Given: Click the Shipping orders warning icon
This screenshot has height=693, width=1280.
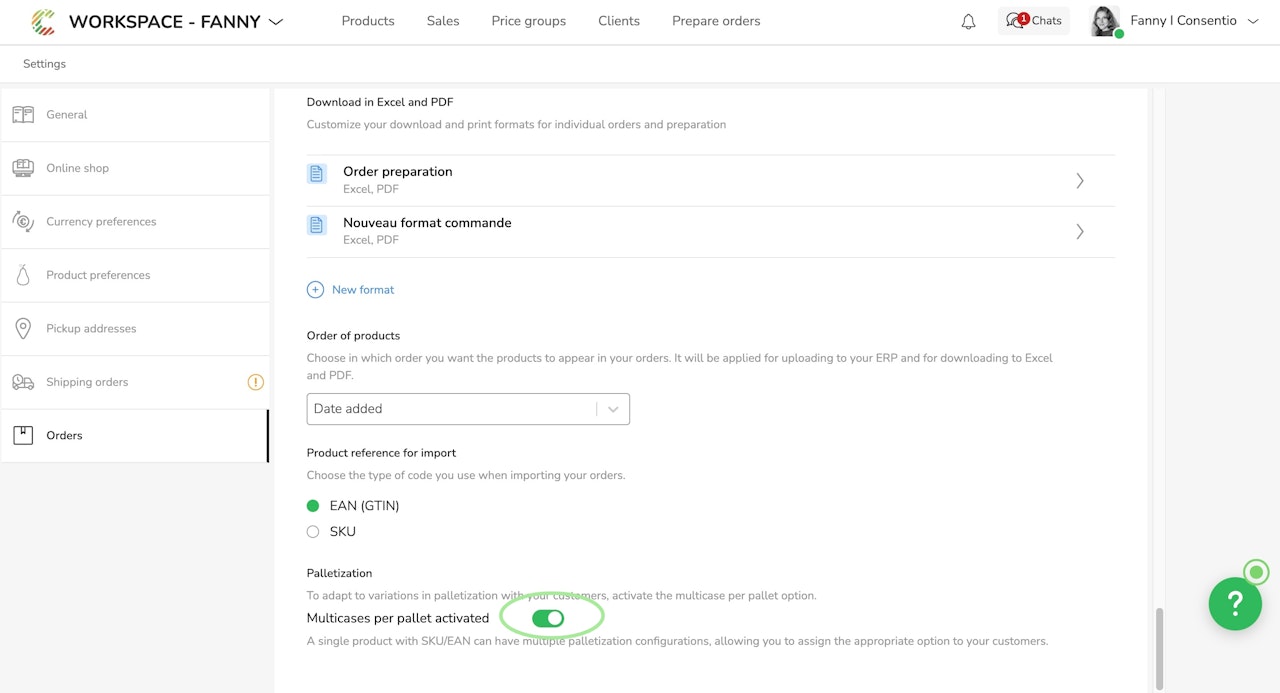Looking at the screenshot, I should pyautogui.click(x=255, y=382).
